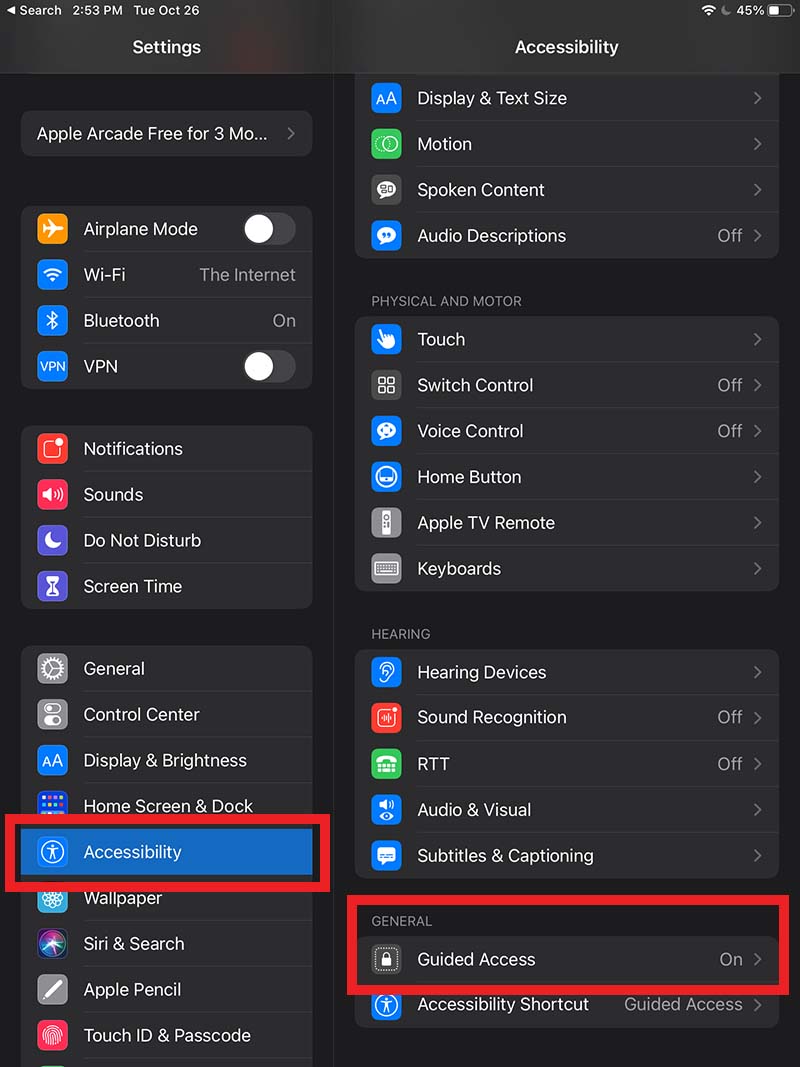The height and width of the screenshot is (1067, 800).
Task: Tap the Hearing Devices ear icon
Action: tap(386, 672)
